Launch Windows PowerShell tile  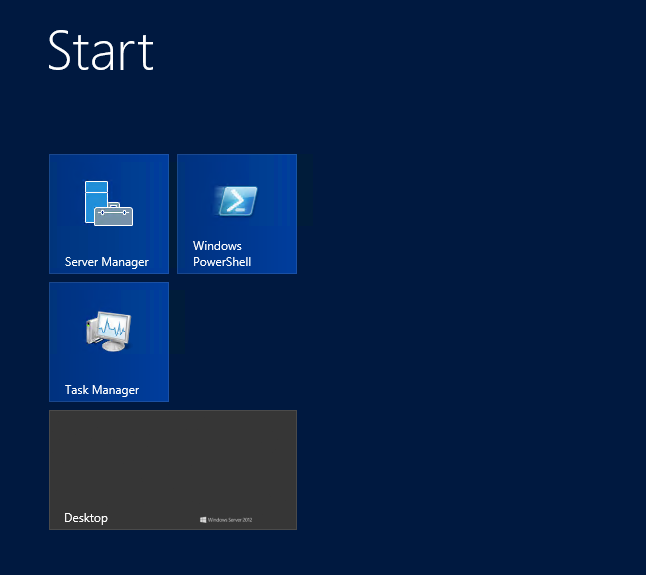(x=237, y=214)
